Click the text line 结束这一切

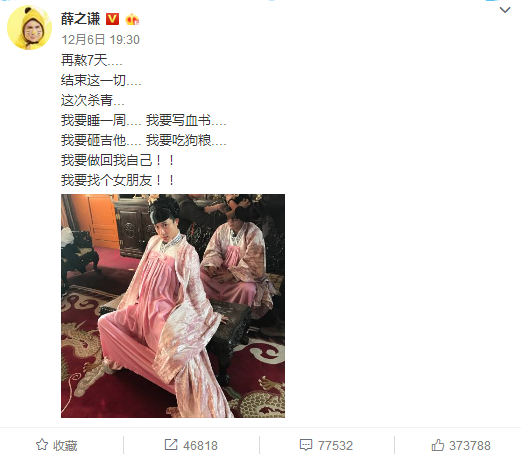pyautogui.click(x=101, y=80)
